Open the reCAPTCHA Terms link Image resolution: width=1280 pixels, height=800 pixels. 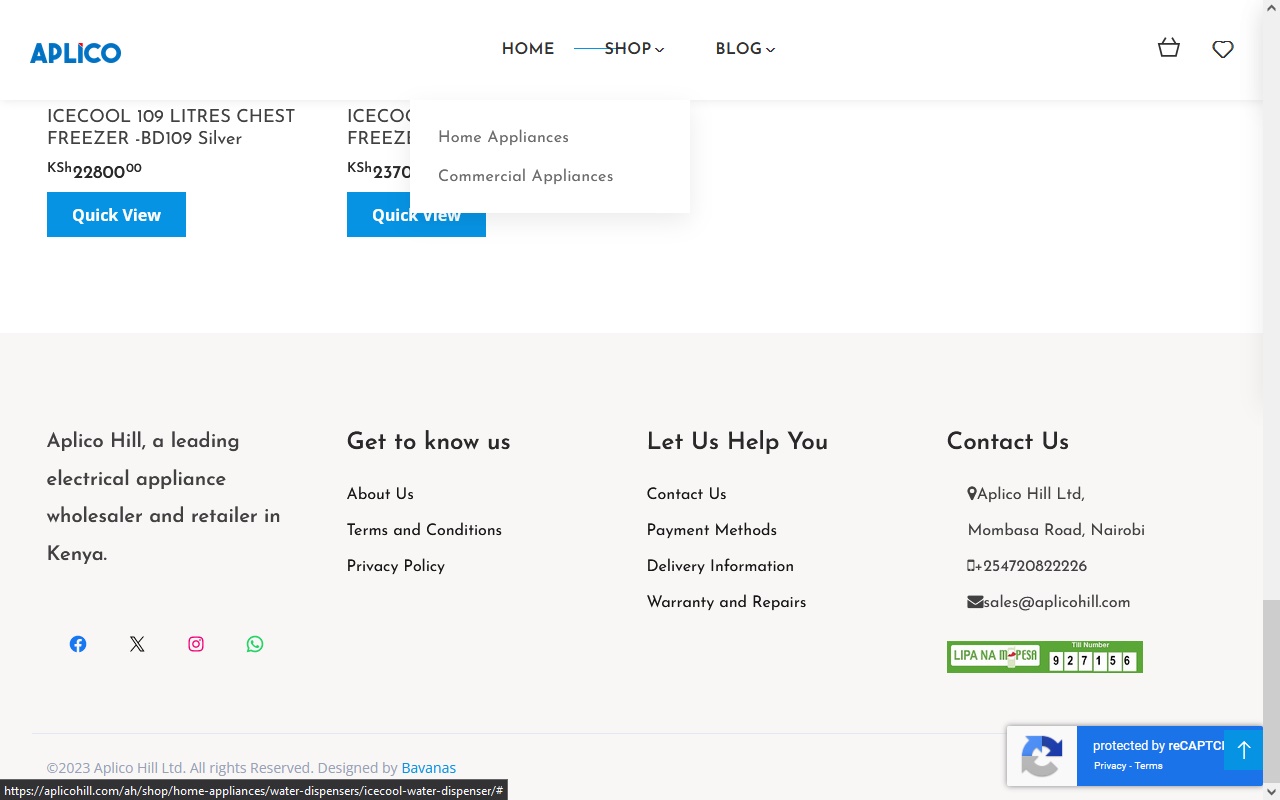click(1148, 766)
